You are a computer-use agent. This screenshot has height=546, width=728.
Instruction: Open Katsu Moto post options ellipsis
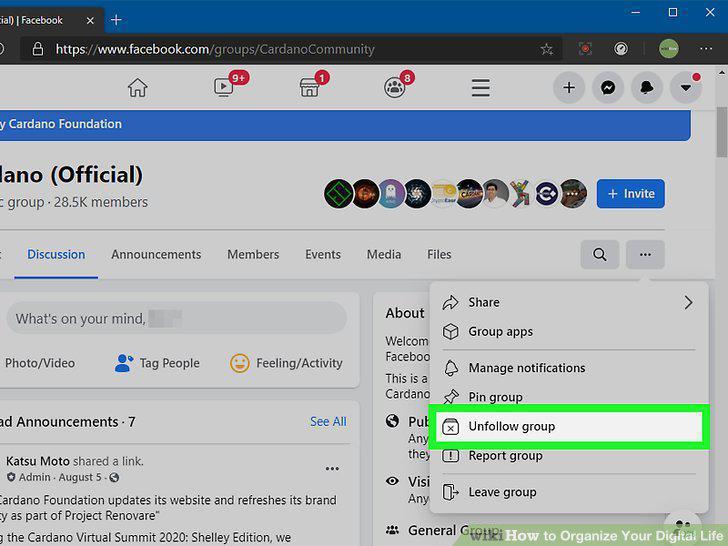coord(332,468)
